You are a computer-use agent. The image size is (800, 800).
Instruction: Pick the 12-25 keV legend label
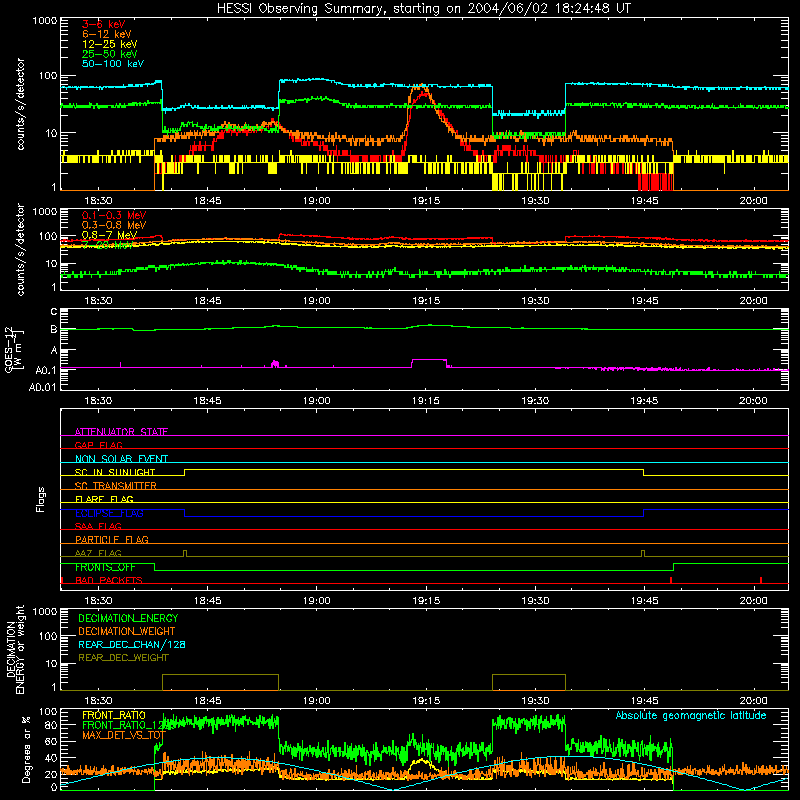[x=109, y=44]
